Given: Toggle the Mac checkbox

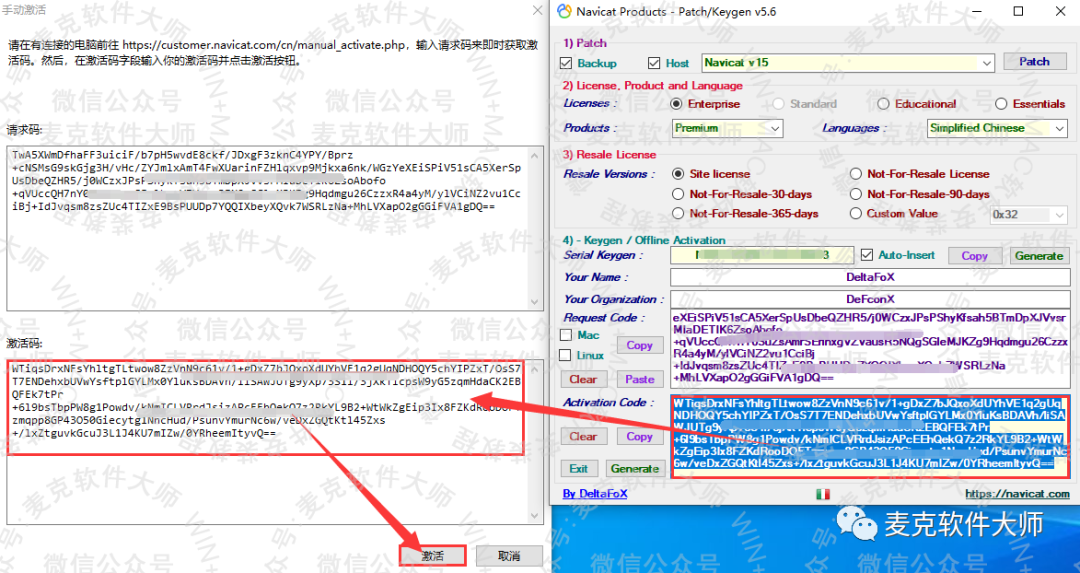Looking at the screenshot, I should (x=566, y=335).
